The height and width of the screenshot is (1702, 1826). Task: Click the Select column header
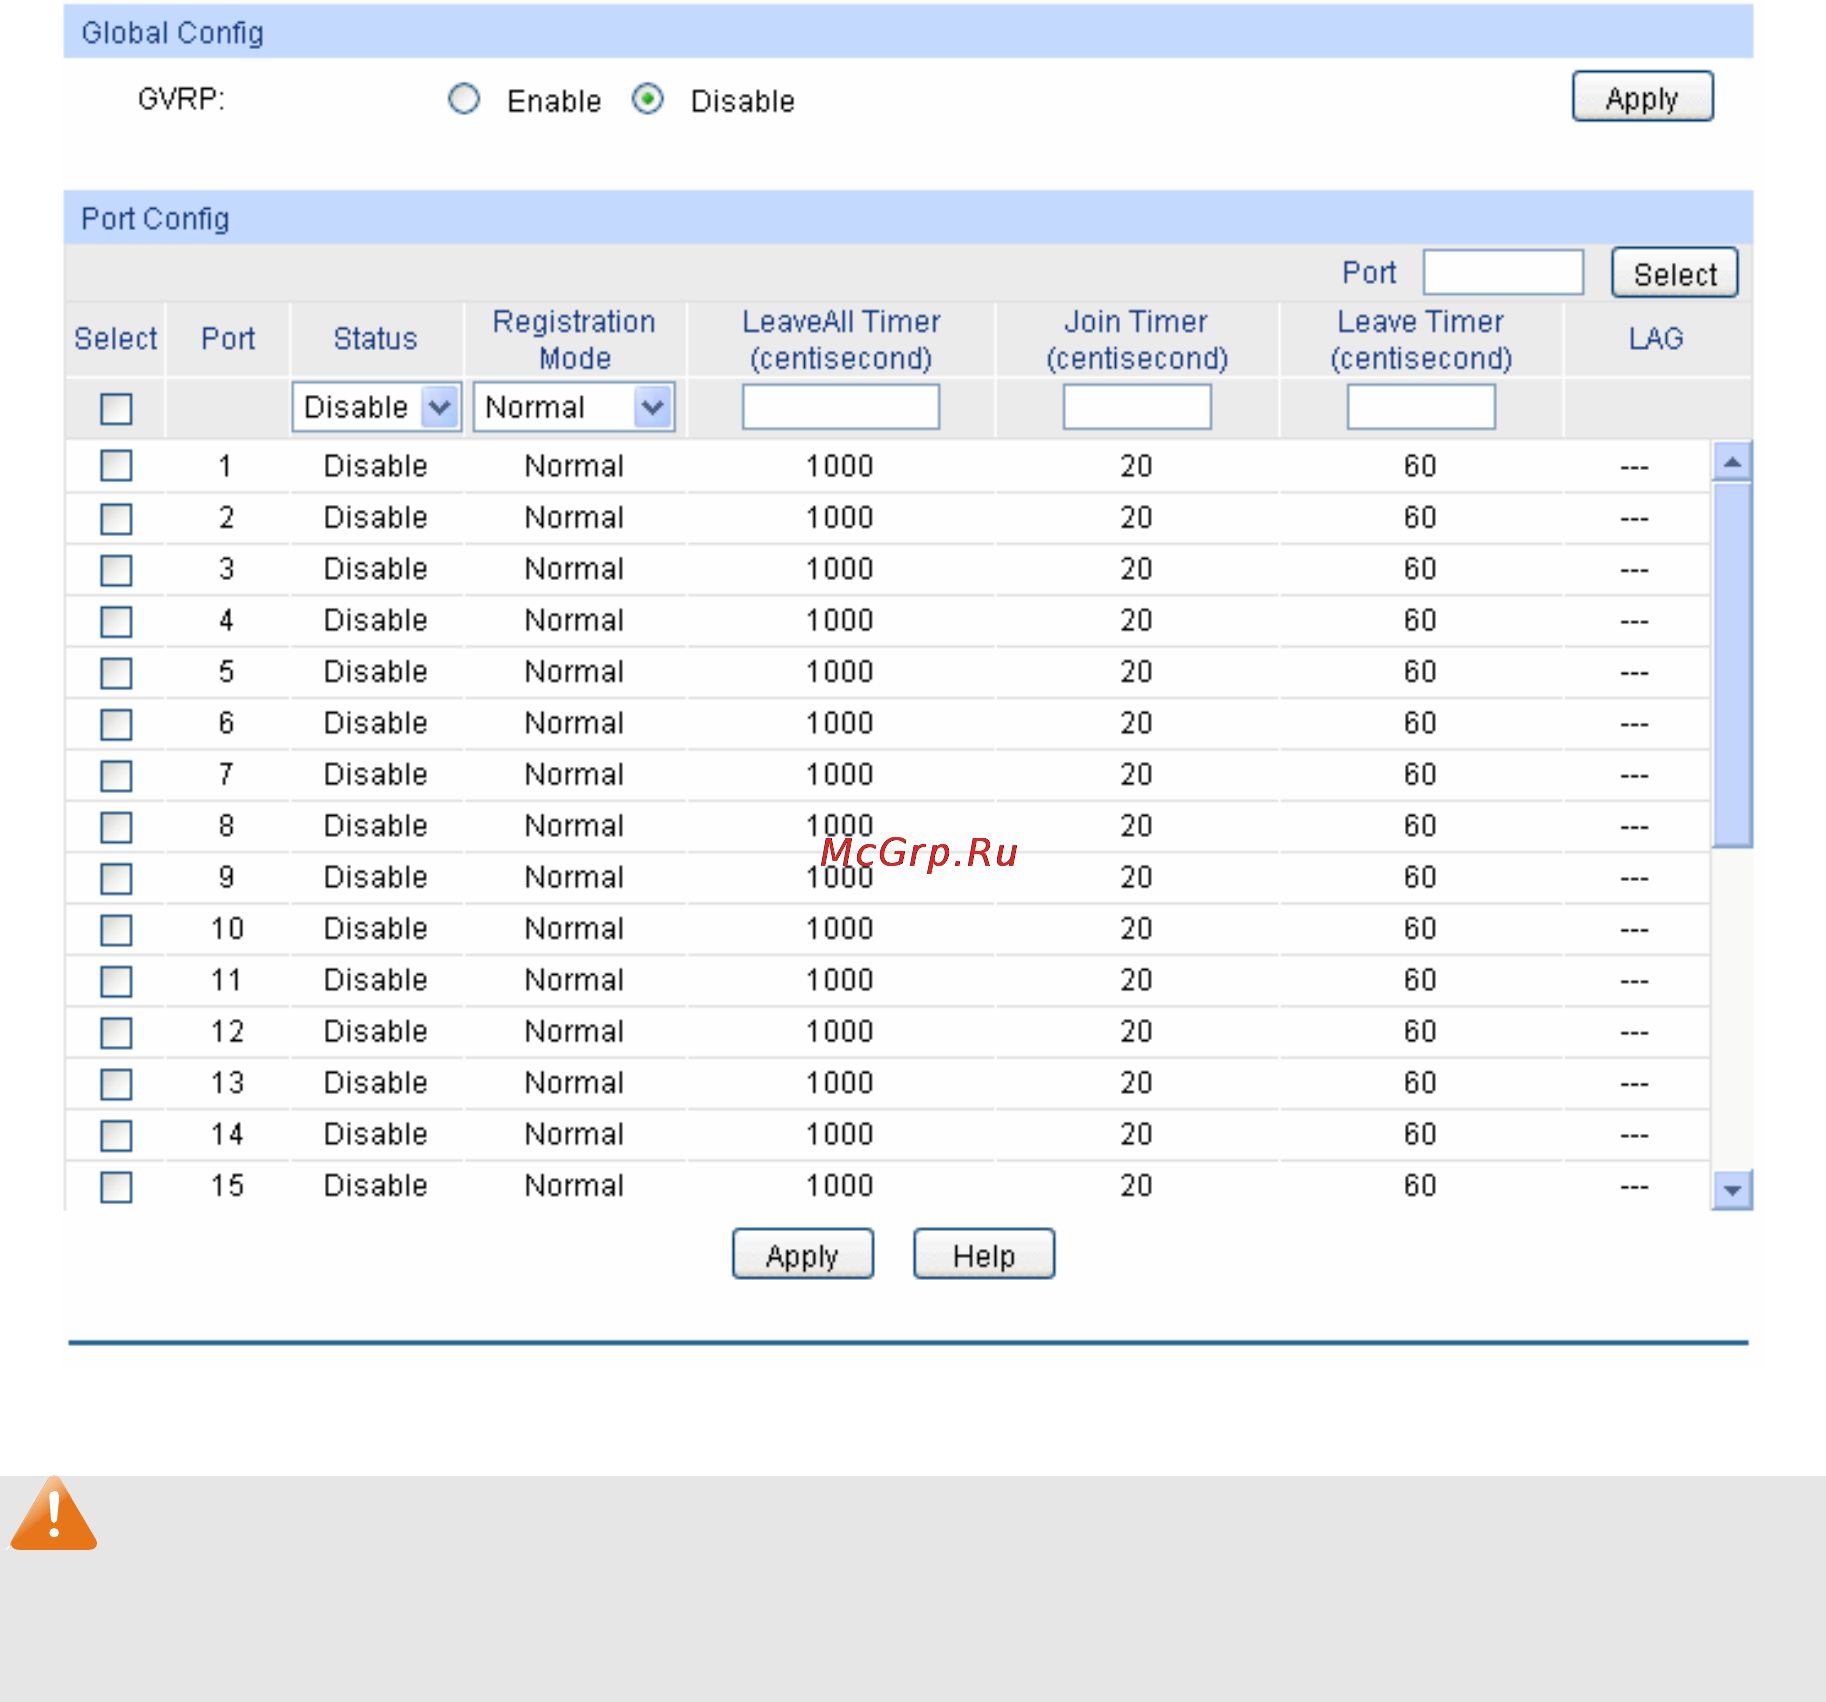click(116, 339)
